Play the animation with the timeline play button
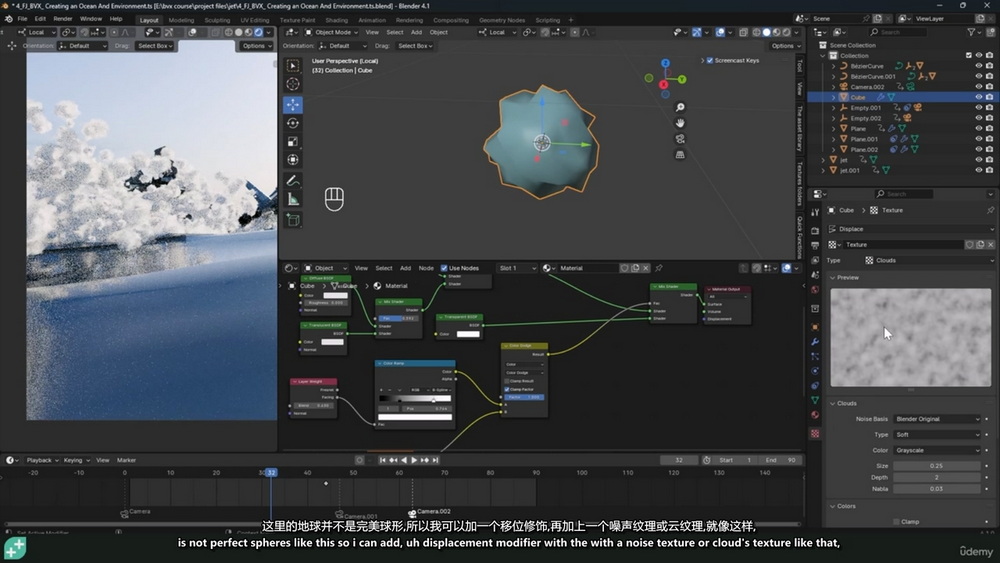 [x=414, y=460]
